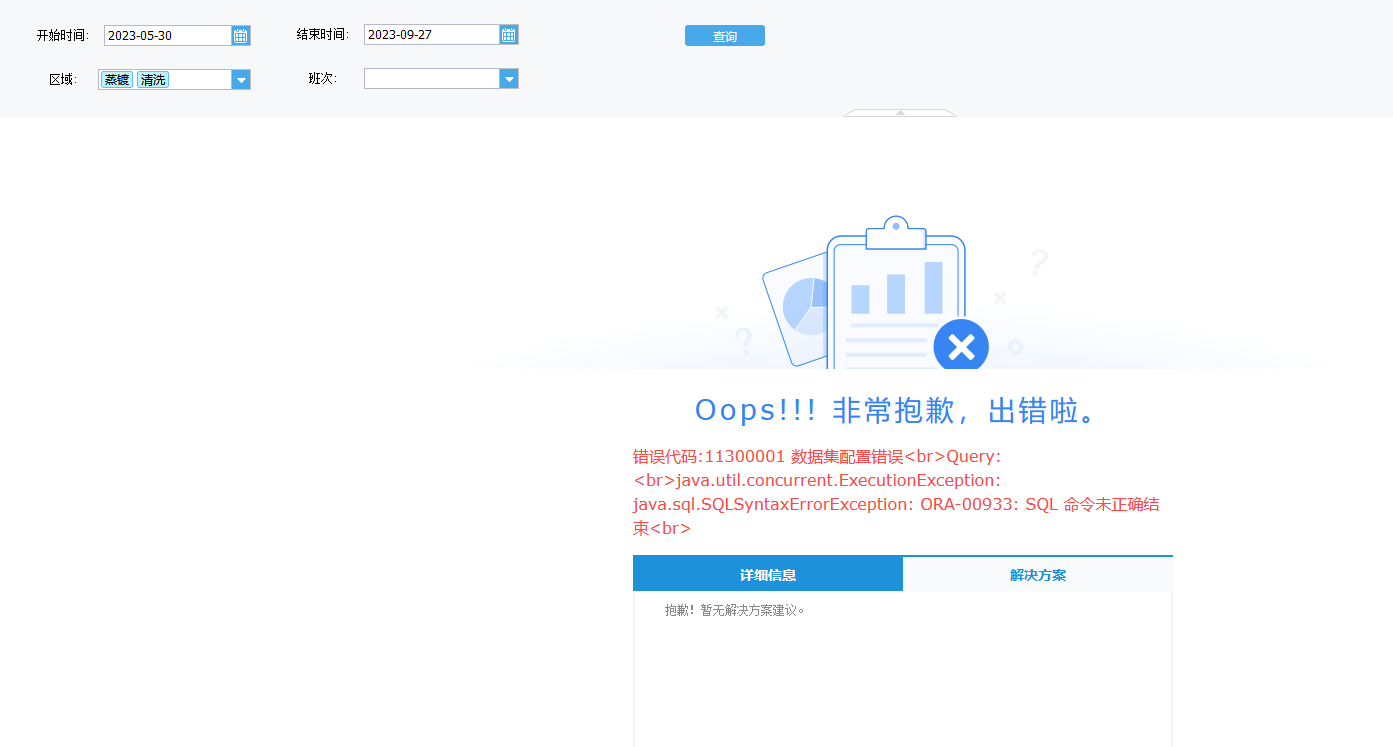Image resolution: width=1393 pixels, height=747 pixels.
Task: Expand the 班次 dropdown arrow
Action: tap(508, 79)
